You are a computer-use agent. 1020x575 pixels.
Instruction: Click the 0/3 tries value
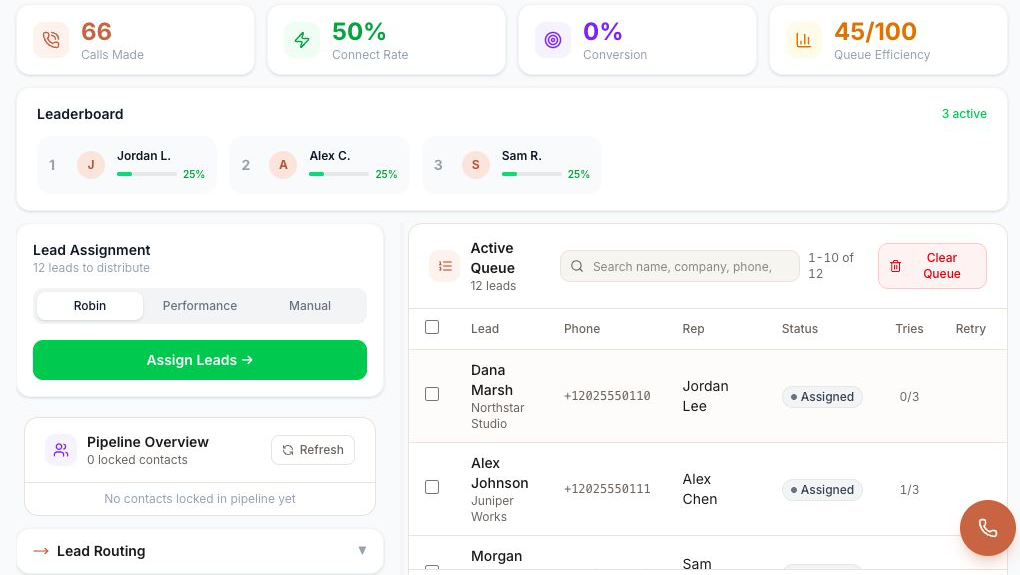(909, 397)
